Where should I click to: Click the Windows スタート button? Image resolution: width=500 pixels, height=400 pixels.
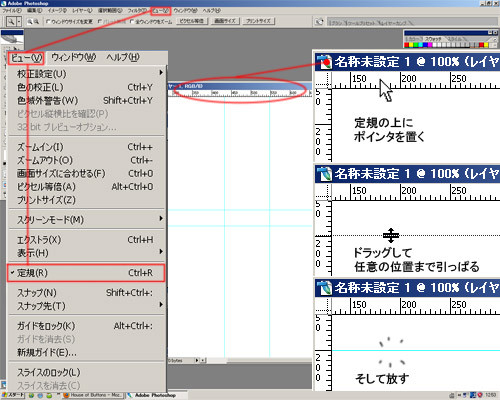tap(13, 395)
